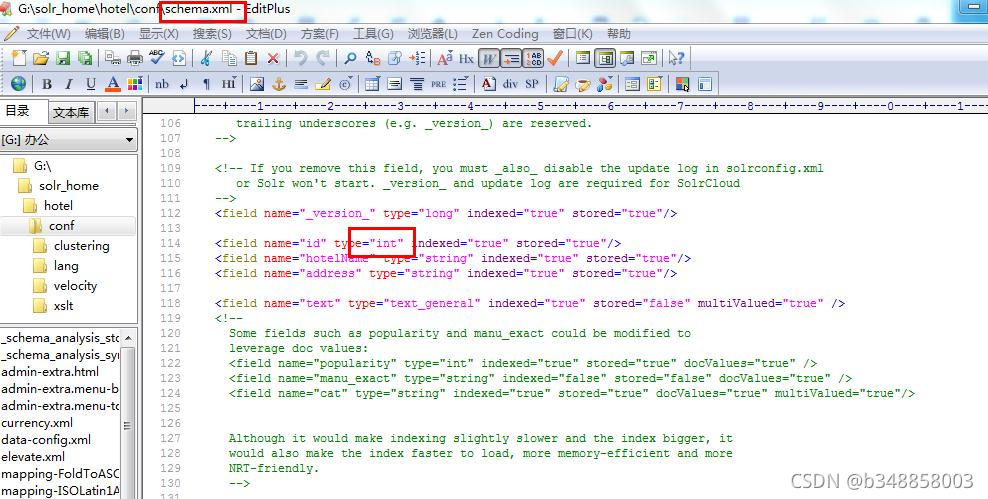The height and width of the screenshot is (499, 988).
Task: Click the Print icon
Action: click(135, 58)
